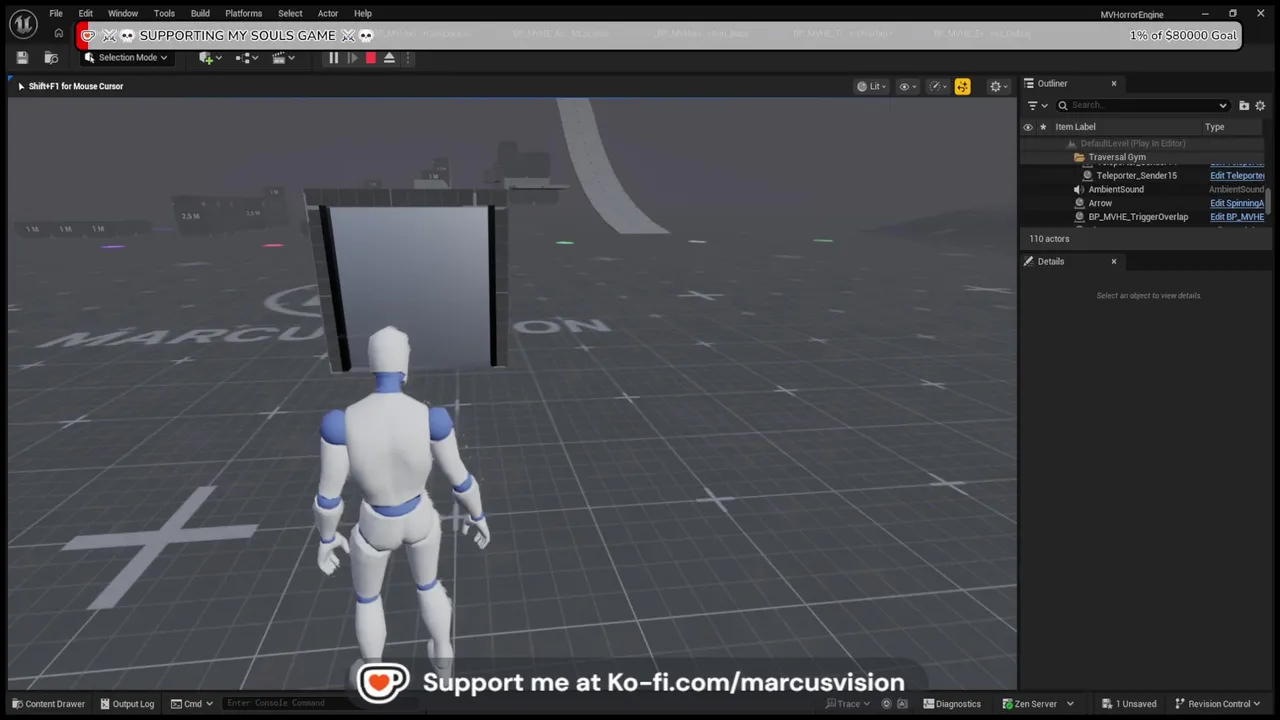Screen dimensions: 1280x720
Task: Select DefaultLevel (Play In Editor) row
Action: click(1132, 144)
